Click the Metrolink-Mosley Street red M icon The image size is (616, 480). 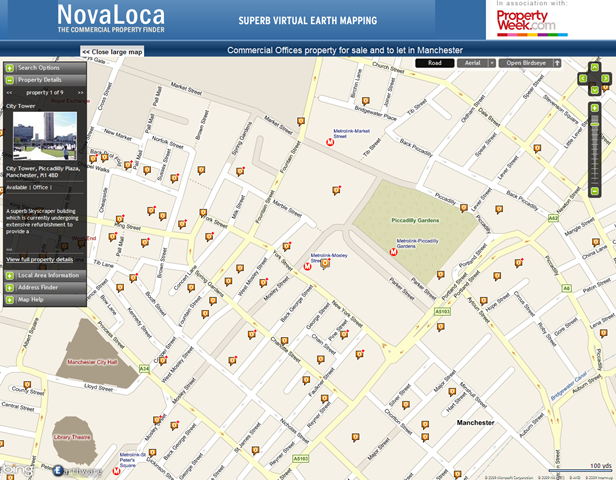(308, 267)
